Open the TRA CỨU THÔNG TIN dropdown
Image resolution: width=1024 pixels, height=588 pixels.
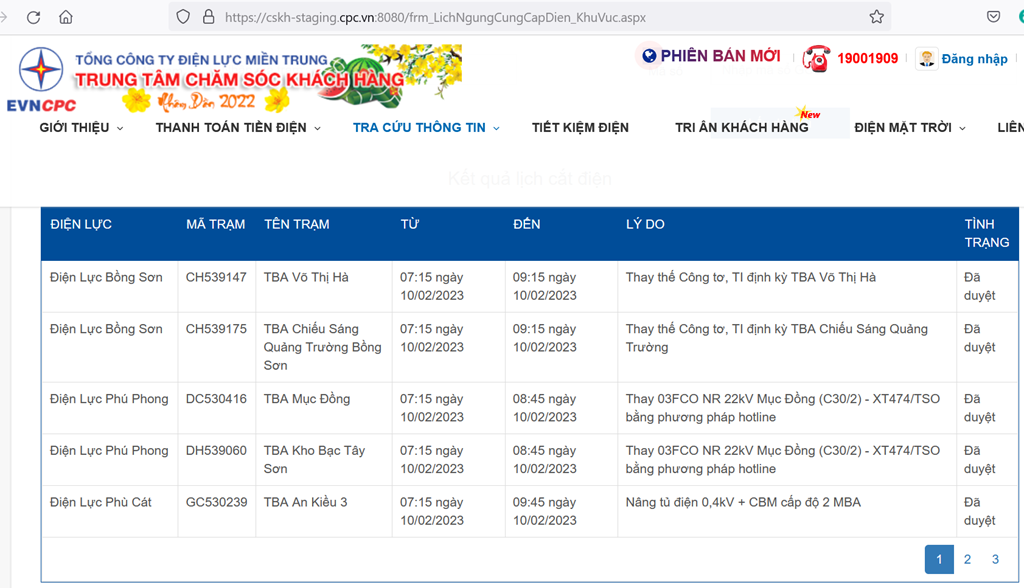pyautogui.click(x=425, y=128)
